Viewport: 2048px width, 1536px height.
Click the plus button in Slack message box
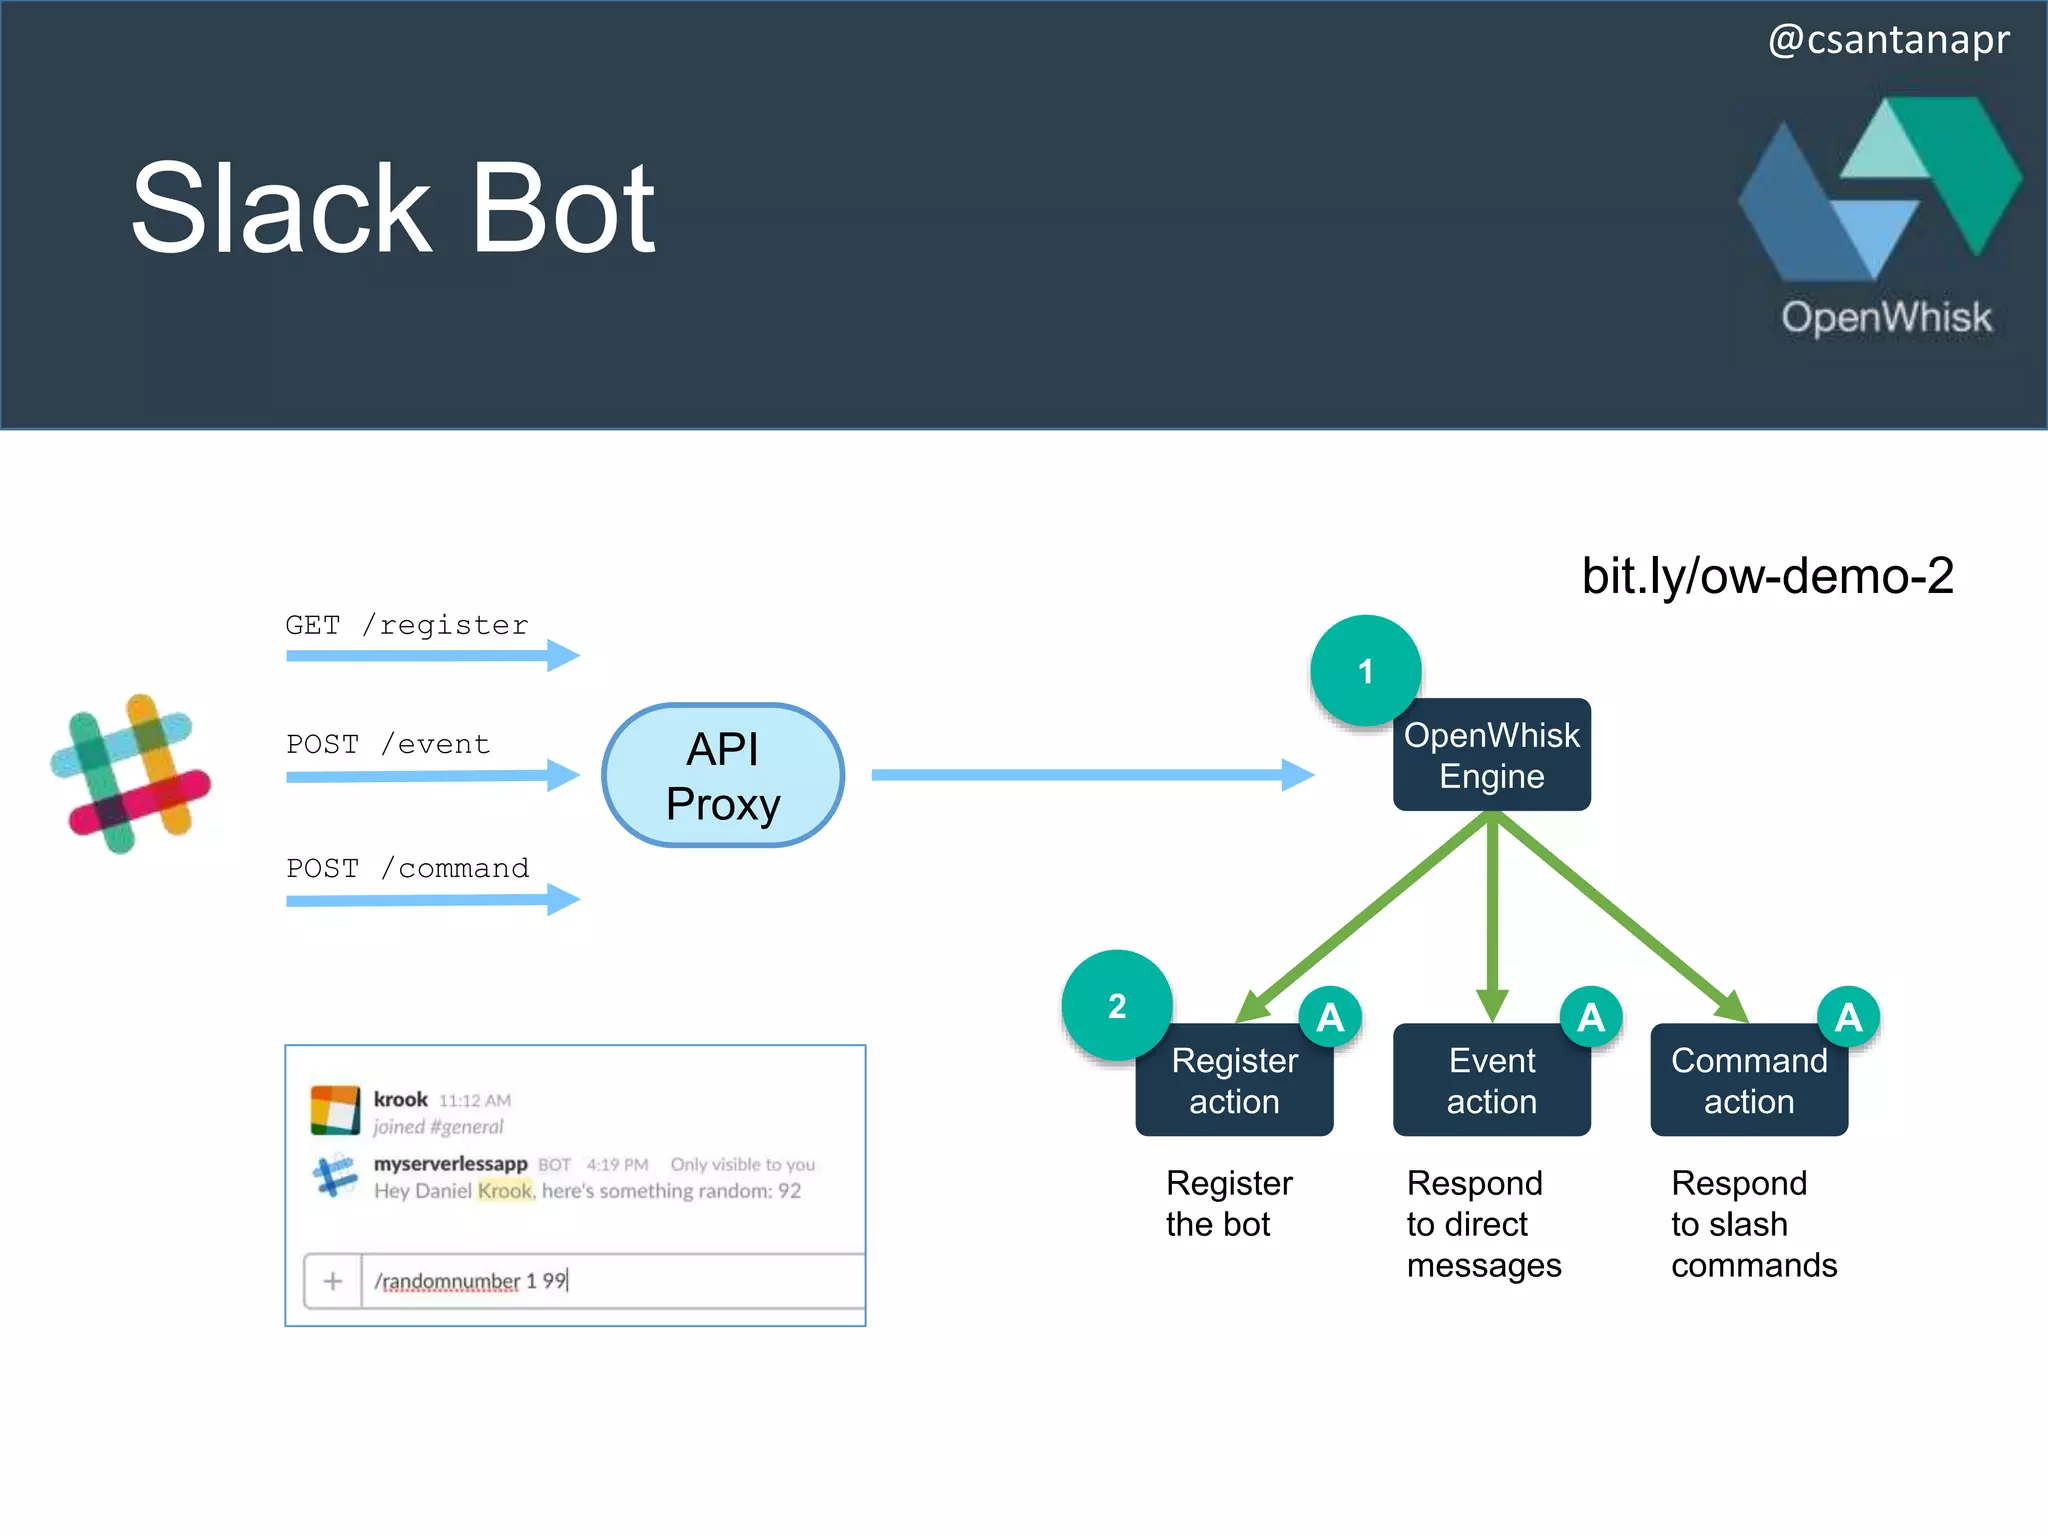coord(333,1281)
